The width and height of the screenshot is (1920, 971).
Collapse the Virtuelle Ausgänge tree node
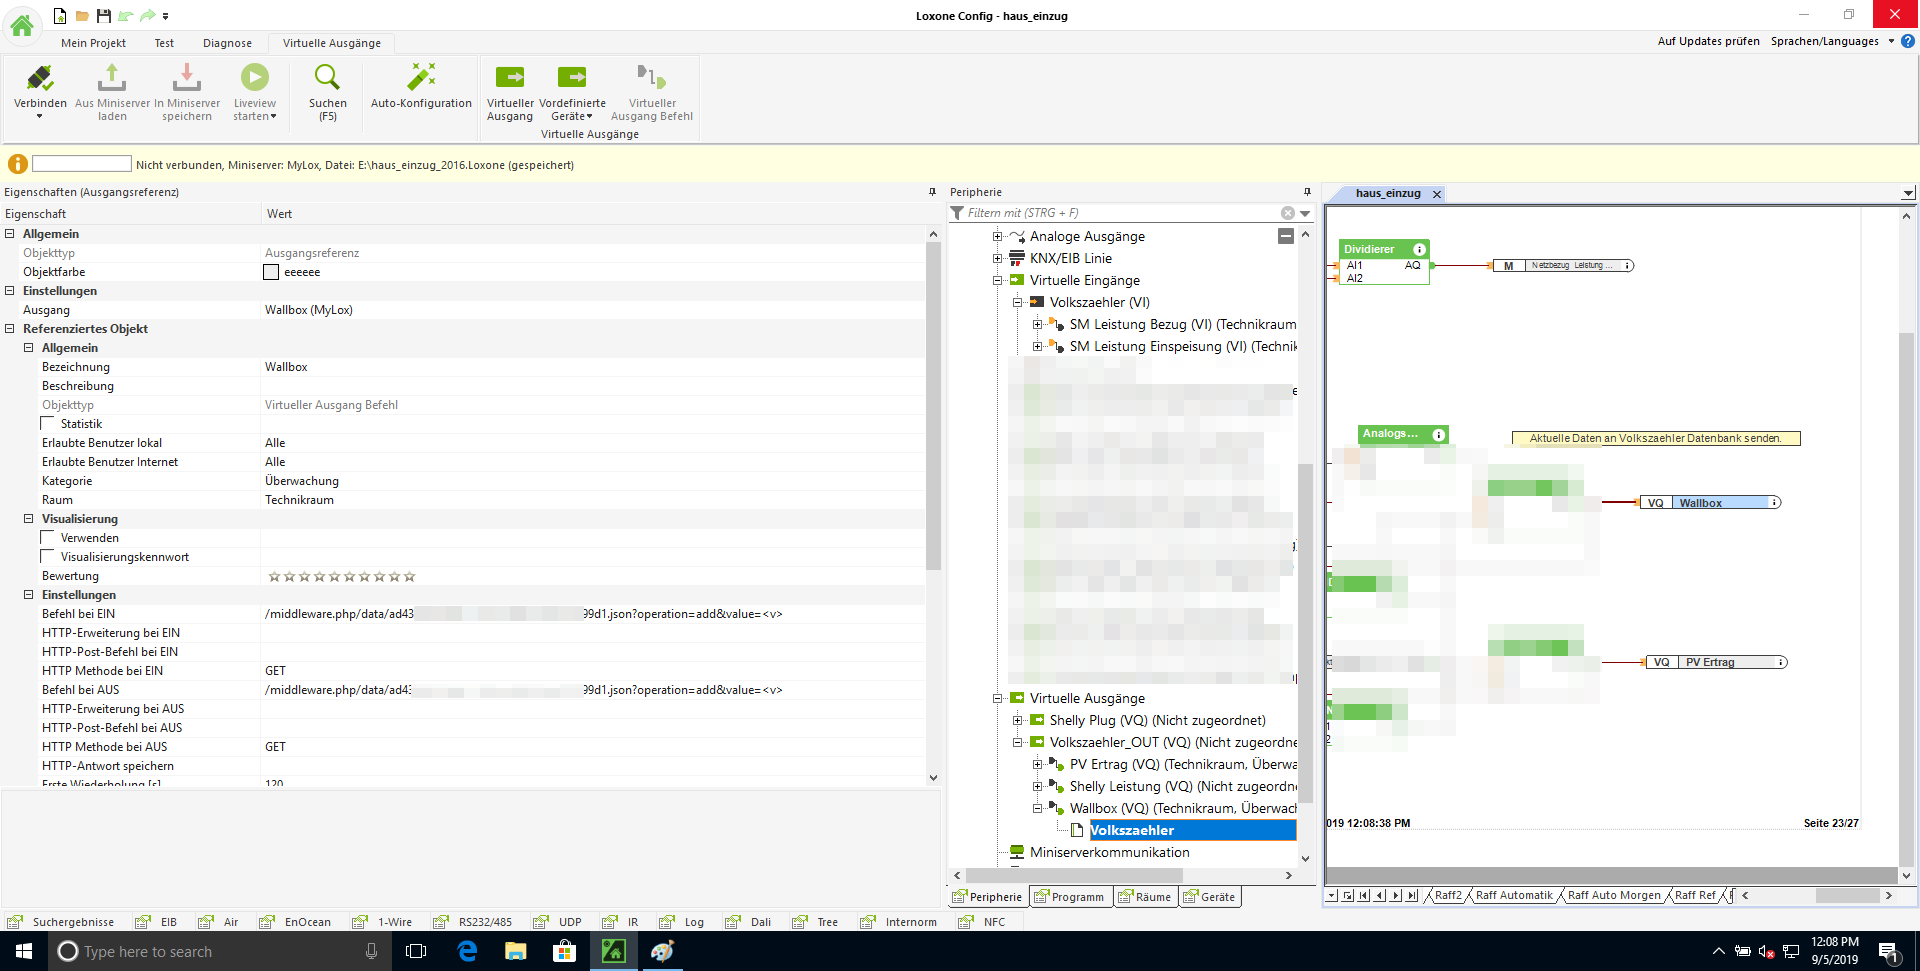[x=997, y=699]
